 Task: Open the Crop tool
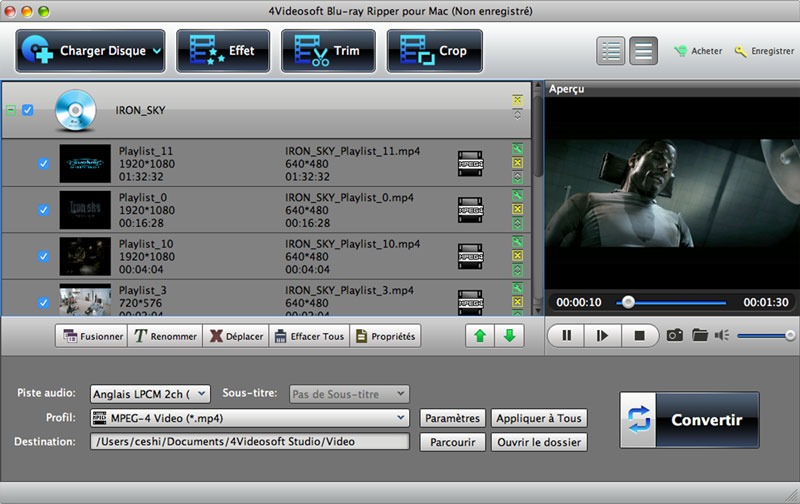tap(433, 51)
